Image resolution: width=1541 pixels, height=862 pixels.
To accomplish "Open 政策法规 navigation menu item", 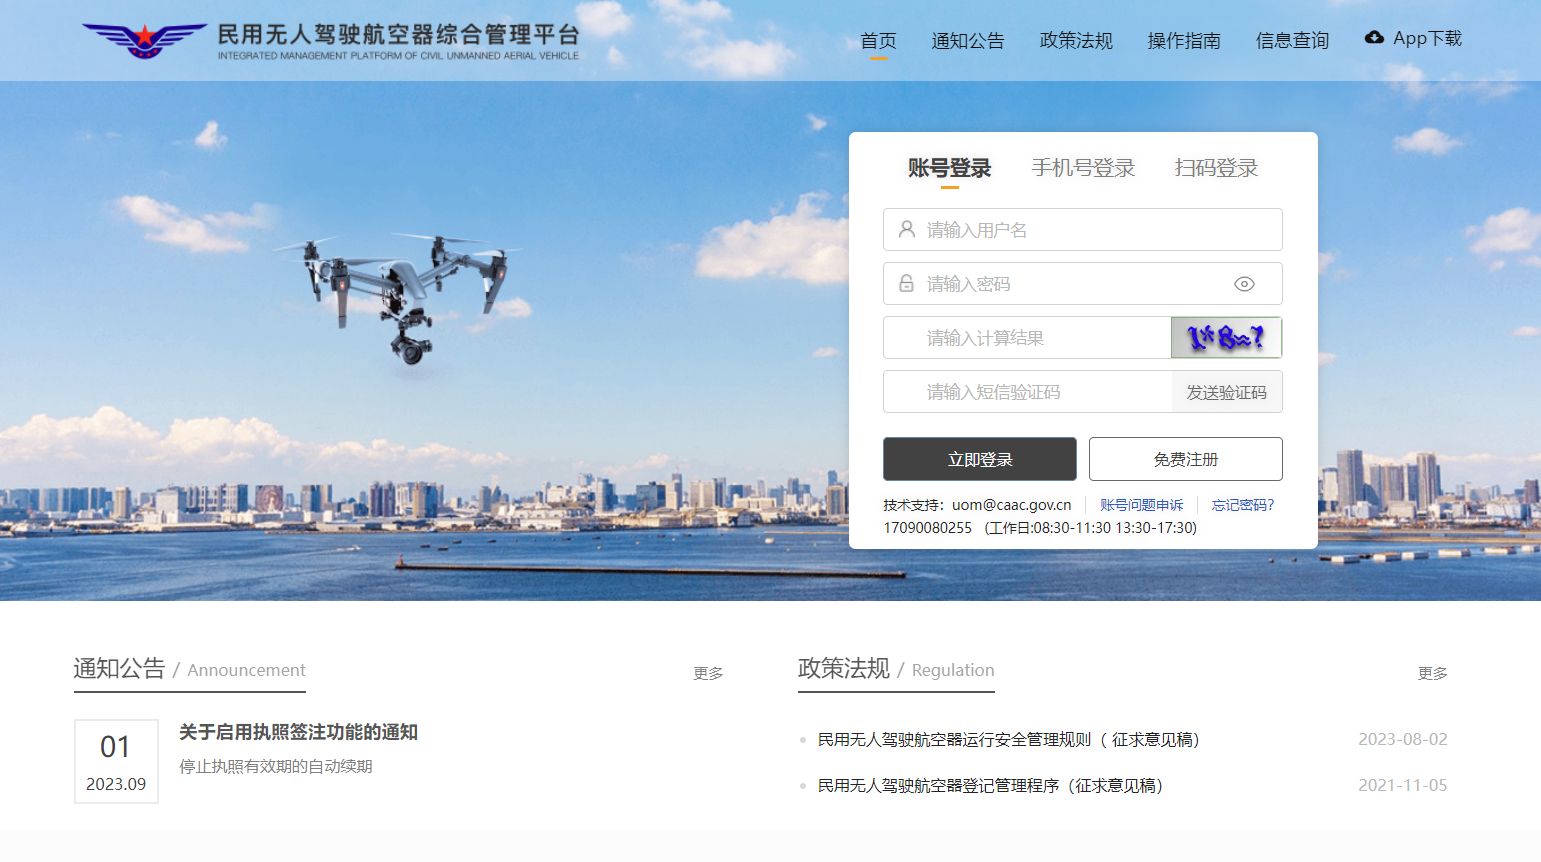I will (x=1076, y=41).
